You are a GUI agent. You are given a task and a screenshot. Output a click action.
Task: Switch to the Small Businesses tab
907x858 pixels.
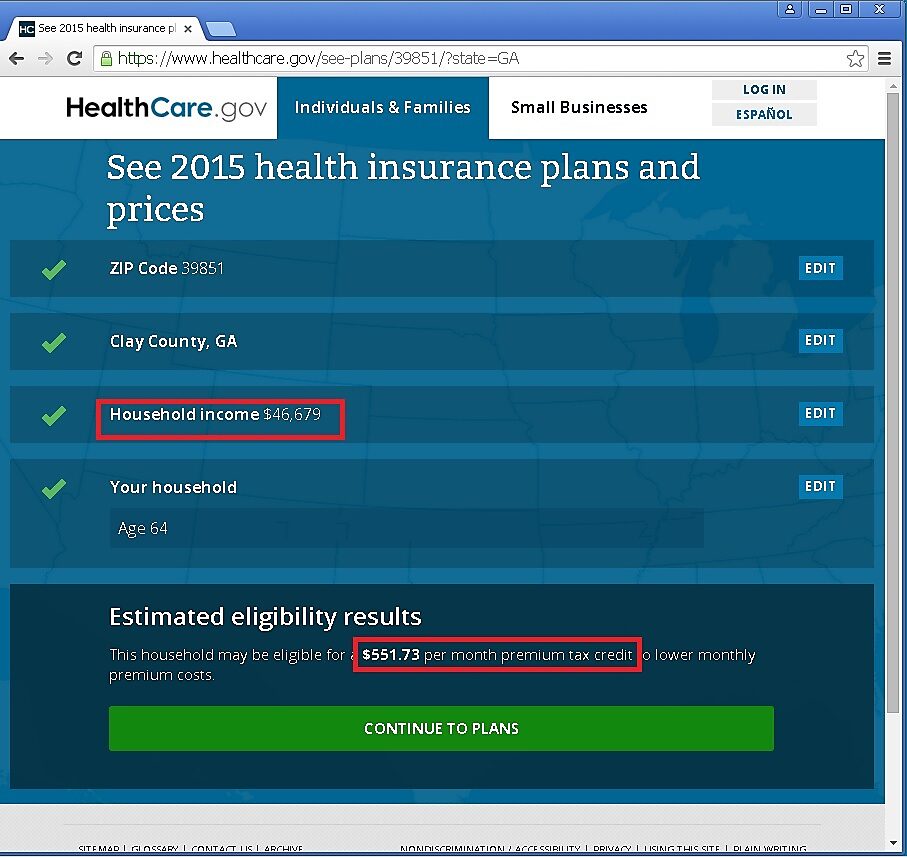click(x=579, y=108)
